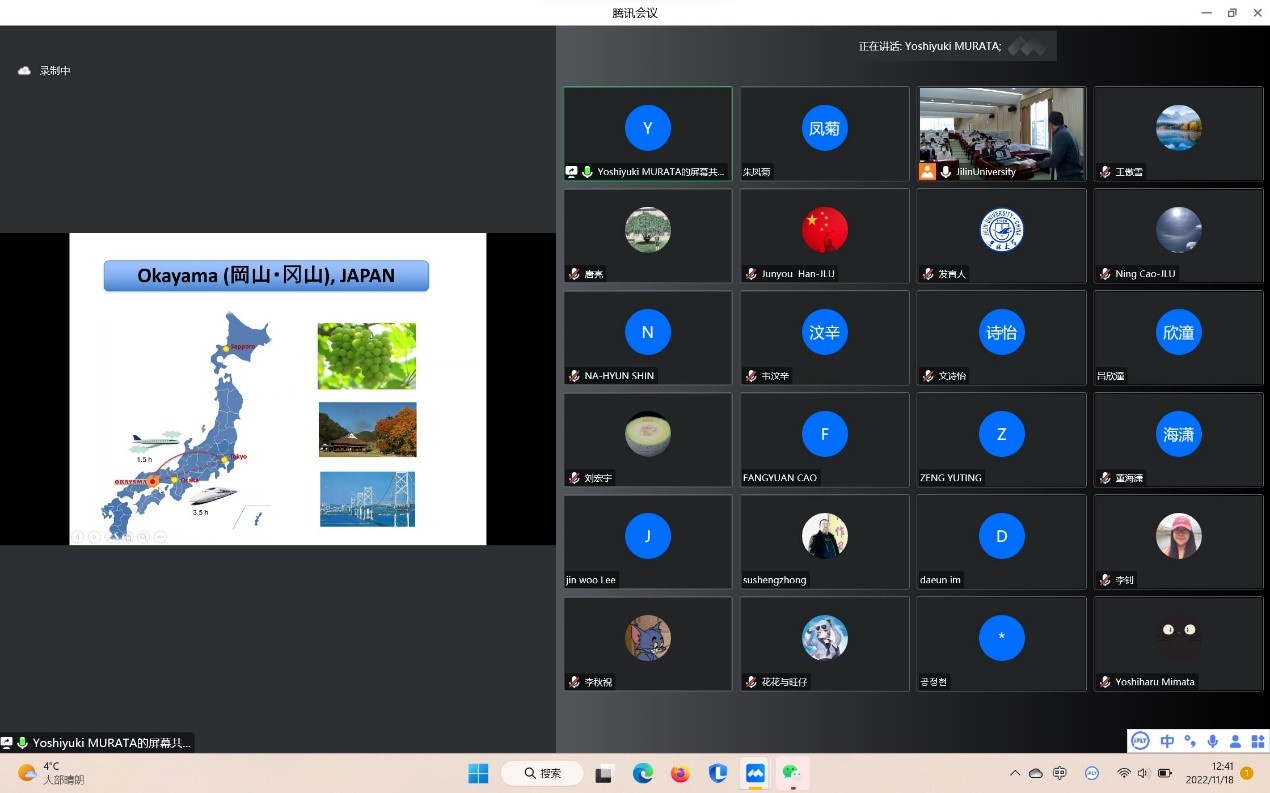The width and height of the screenshot is (1270, 793).
Task: Open Microsoft Edge from the taskbar
Action: click(643, 773)
